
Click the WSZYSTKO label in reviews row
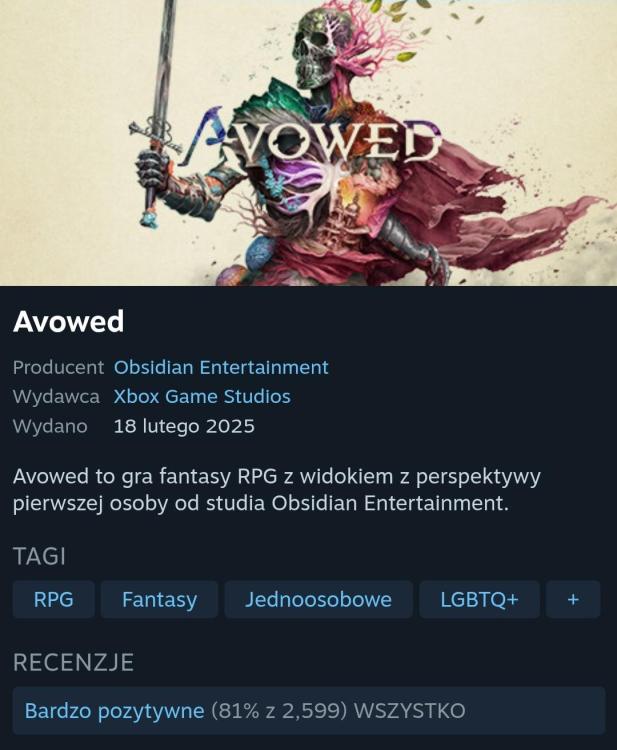click(409, 711)
